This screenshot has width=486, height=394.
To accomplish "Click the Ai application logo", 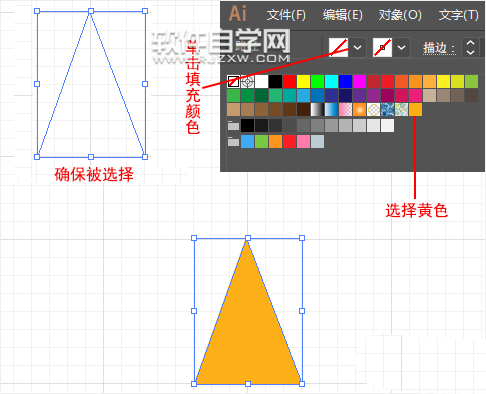I will pyautogui.click(x=238, y=14).
